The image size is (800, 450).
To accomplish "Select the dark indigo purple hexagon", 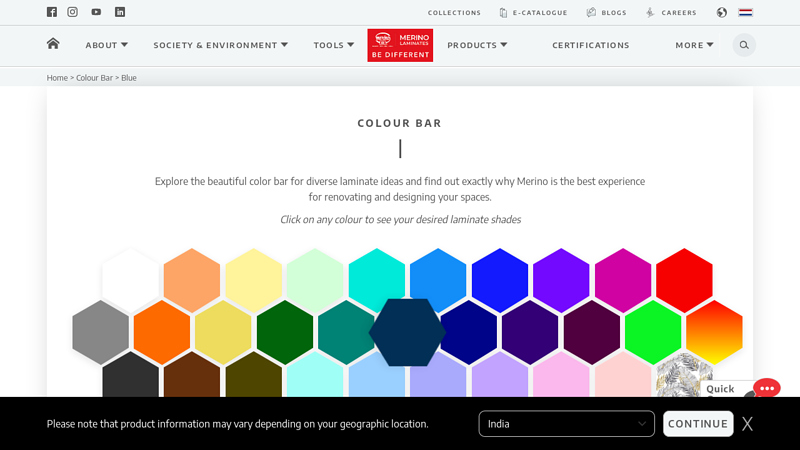I will tap(530, 332).
